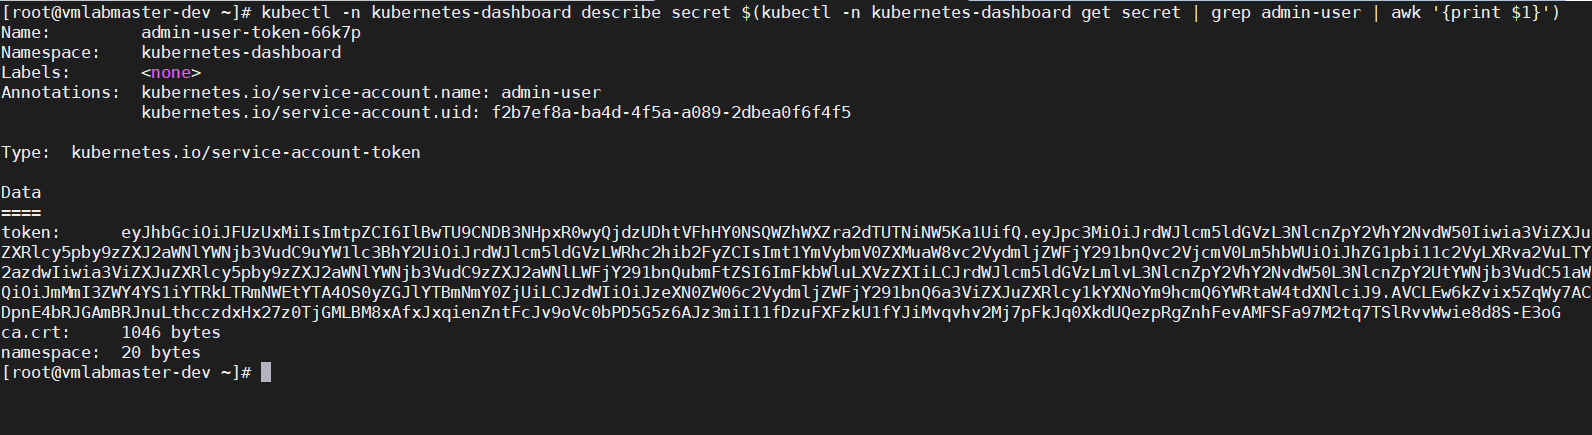1592x435 pixels.
Task: Click the kubernetes.io/service-account-token type value
Action: click(246, 152)
